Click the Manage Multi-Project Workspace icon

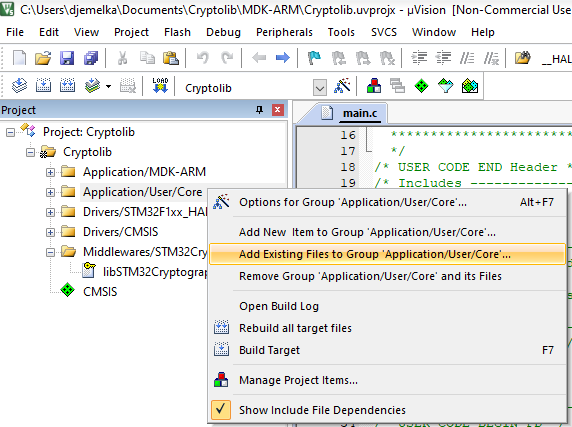[397, 86]
